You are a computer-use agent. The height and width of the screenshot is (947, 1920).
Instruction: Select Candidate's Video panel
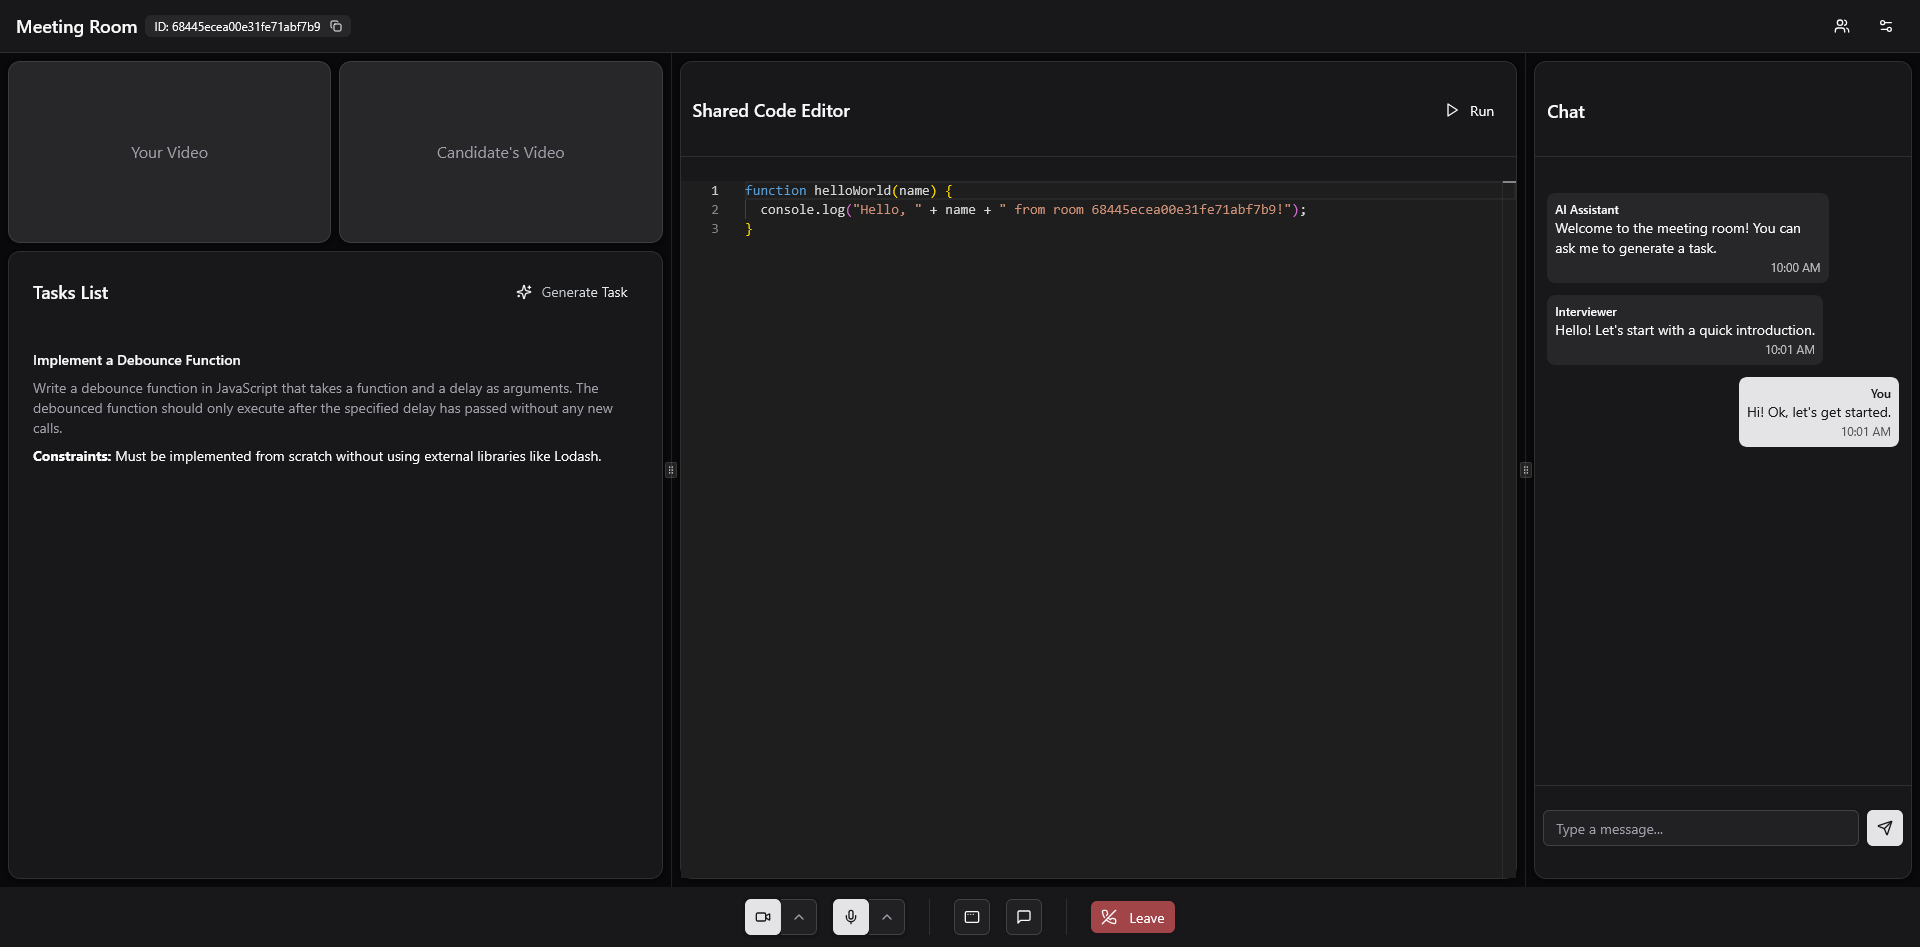(500, 152)
